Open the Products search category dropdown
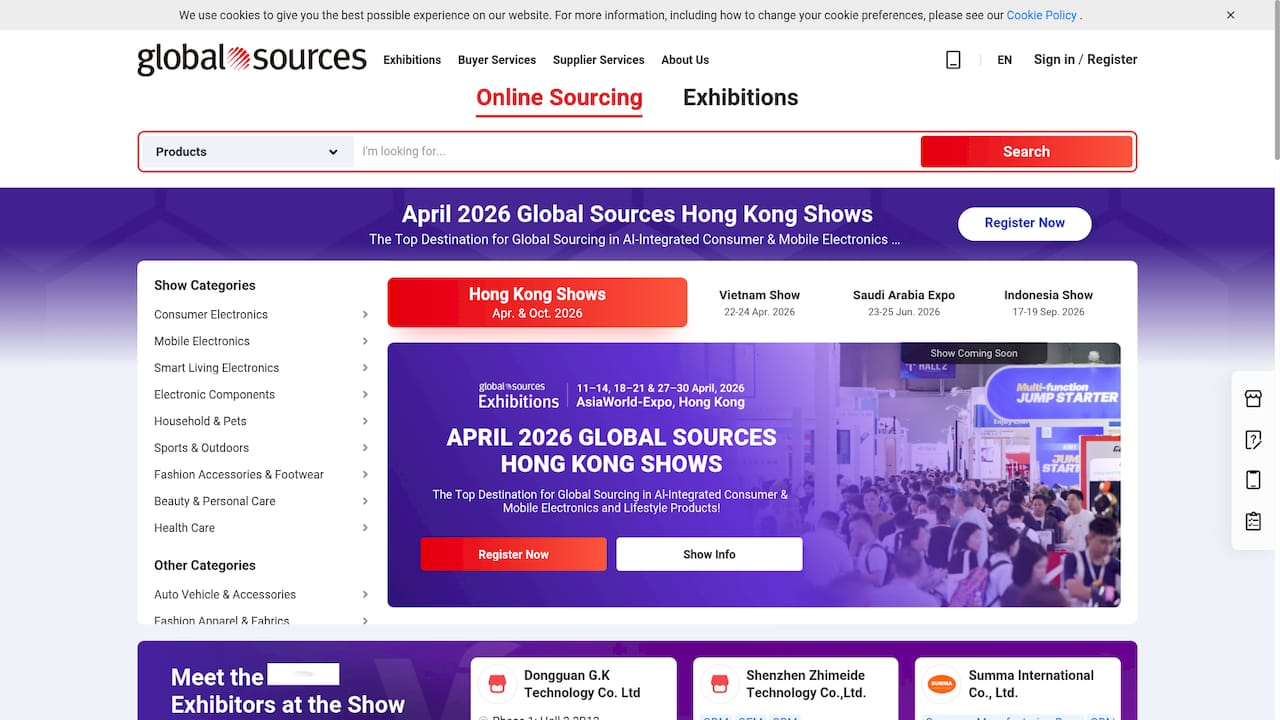 pyautogui.click(x=247, y=152)
